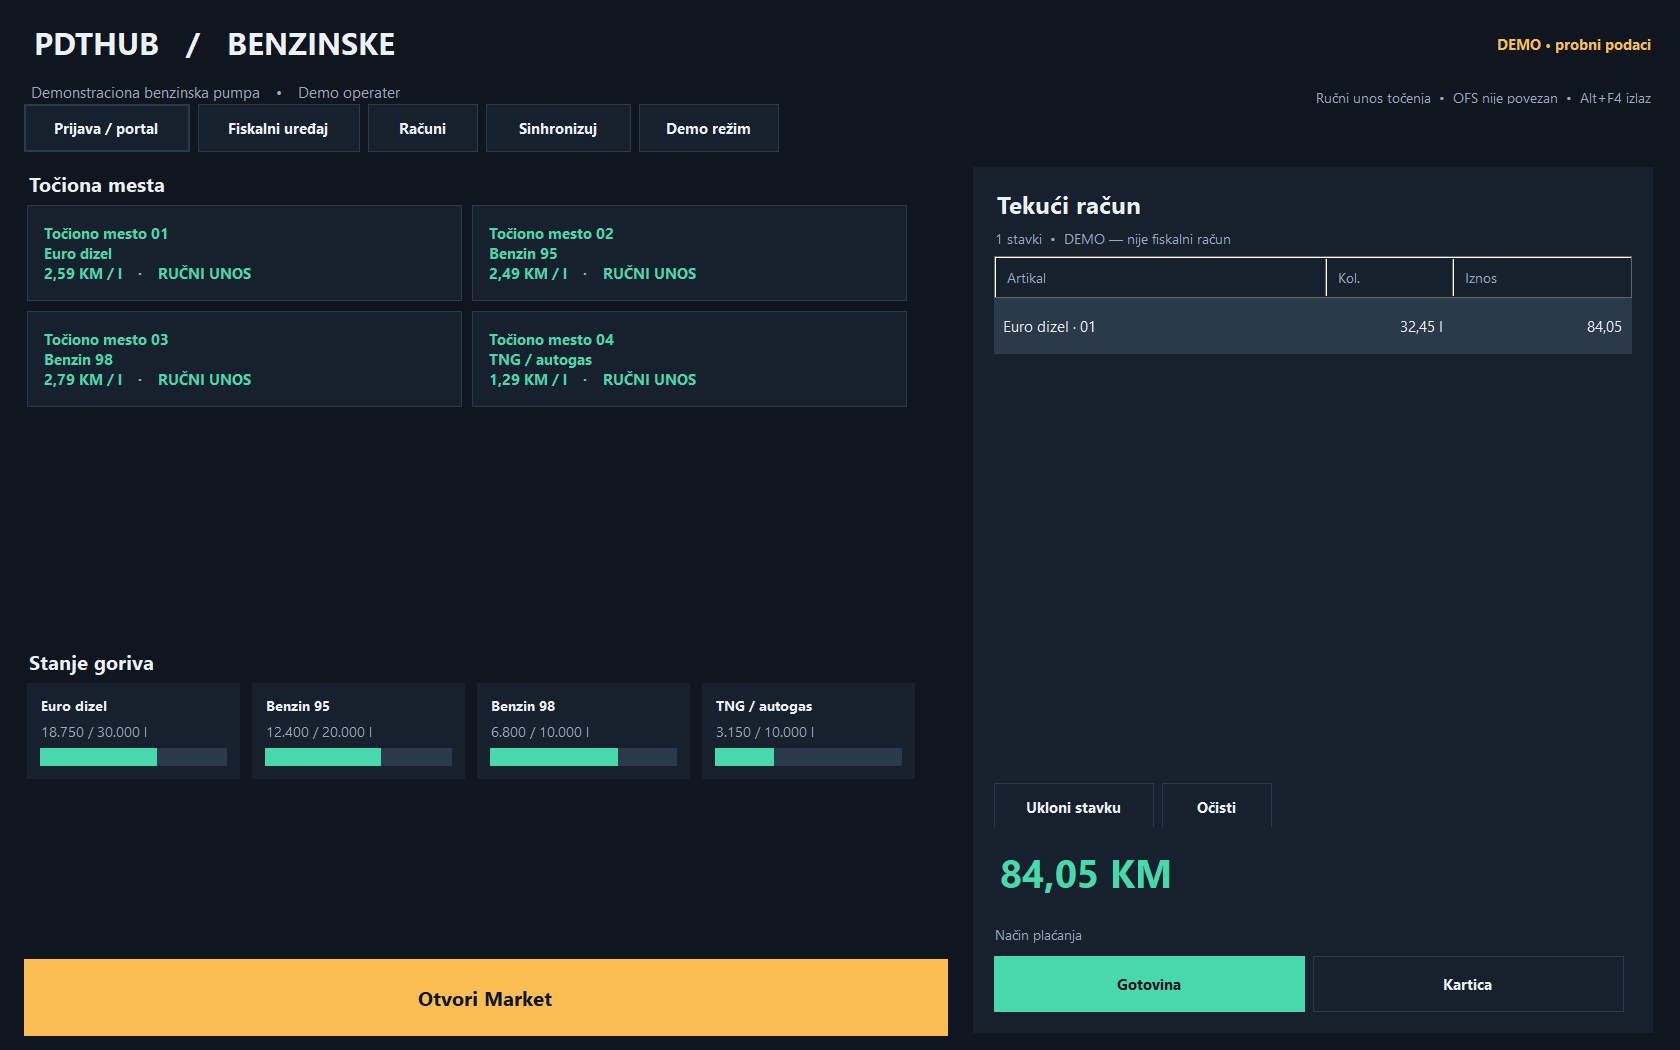1680x1050 pixels.
Task: Open the Prijava / portal menu
Action: (106, 128)
